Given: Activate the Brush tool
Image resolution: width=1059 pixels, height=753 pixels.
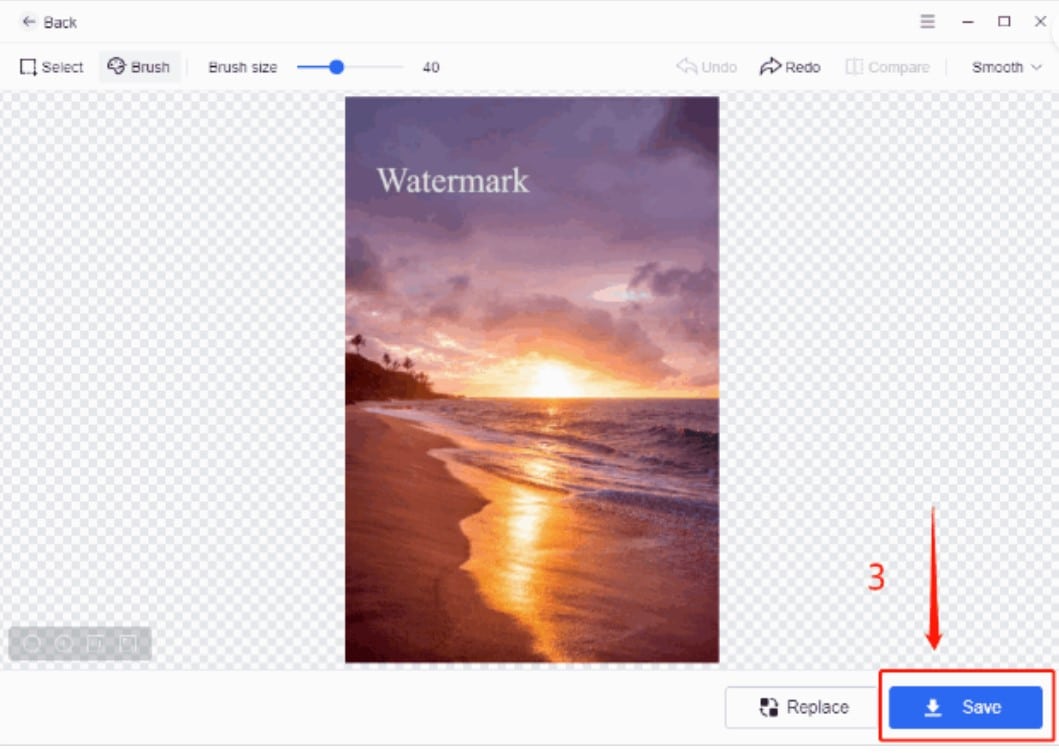Looking at the screenshot, I should pyautogui.click(x=139, y=67).
